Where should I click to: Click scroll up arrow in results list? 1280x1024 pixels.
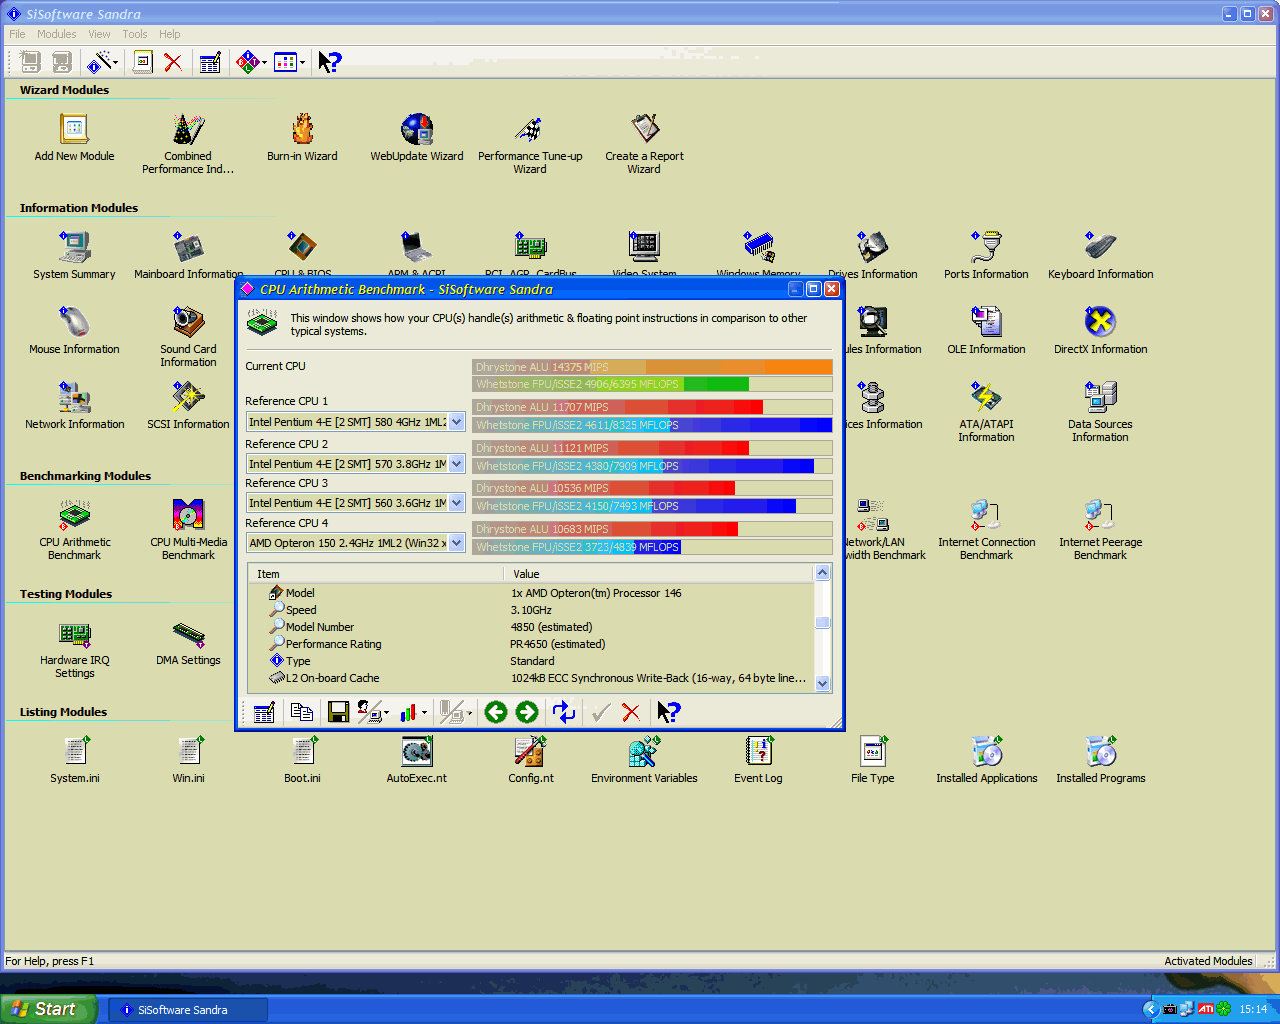coord(823,573)
